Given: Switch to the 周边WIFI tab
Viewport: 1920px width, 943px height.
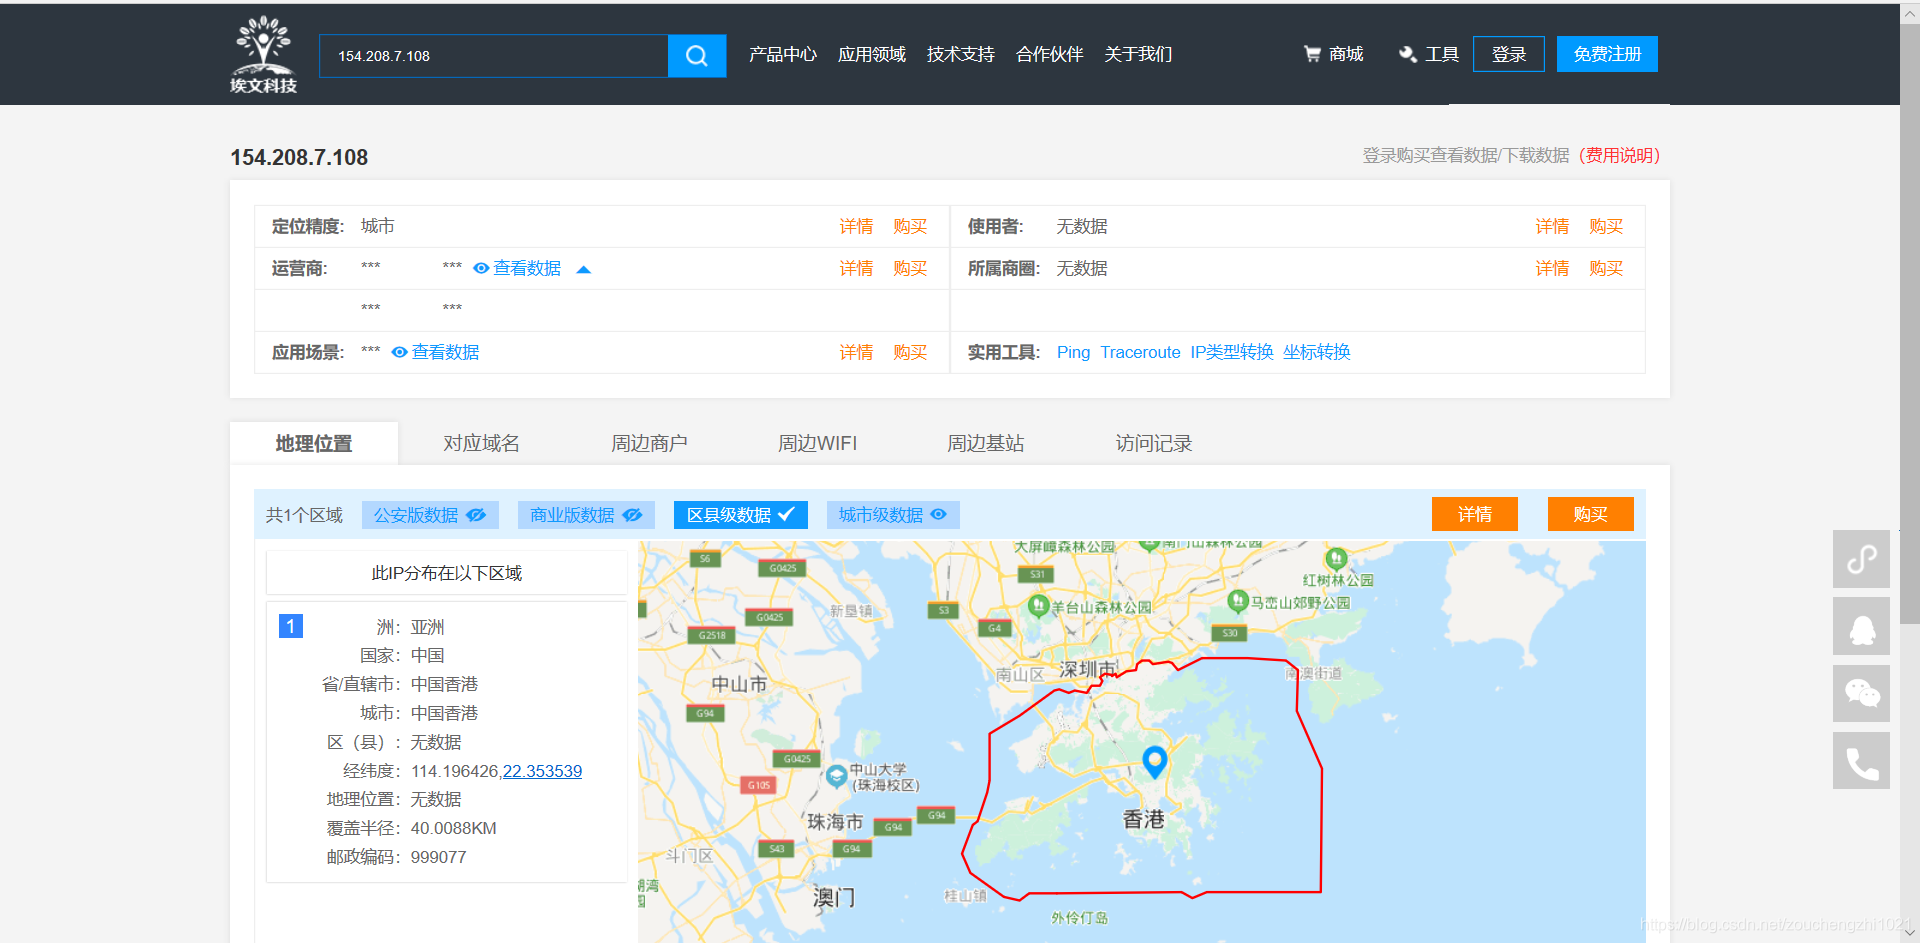Looking at the screenshot, I should click(x=818, y=443).
